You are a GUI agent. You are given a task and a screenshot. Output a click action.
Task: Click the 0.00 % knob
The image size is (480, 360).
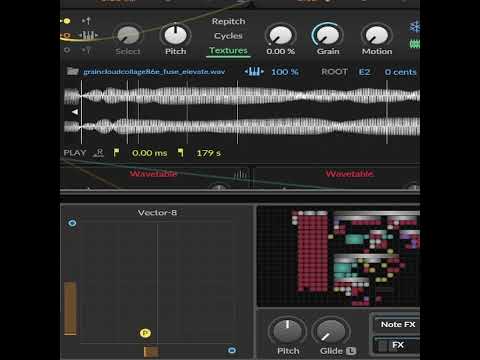281,35
